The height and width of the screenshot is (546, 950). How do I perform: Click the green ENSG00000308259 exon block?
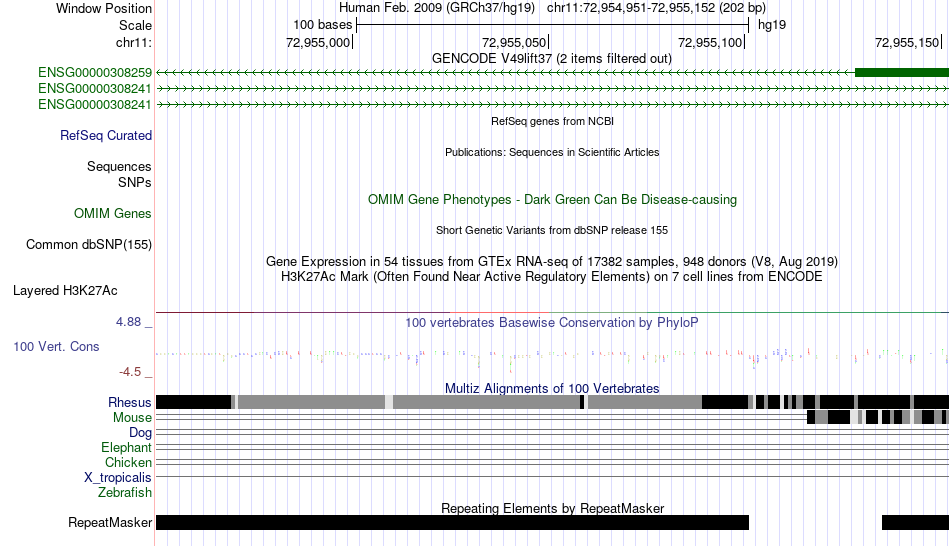pos(902,73)
